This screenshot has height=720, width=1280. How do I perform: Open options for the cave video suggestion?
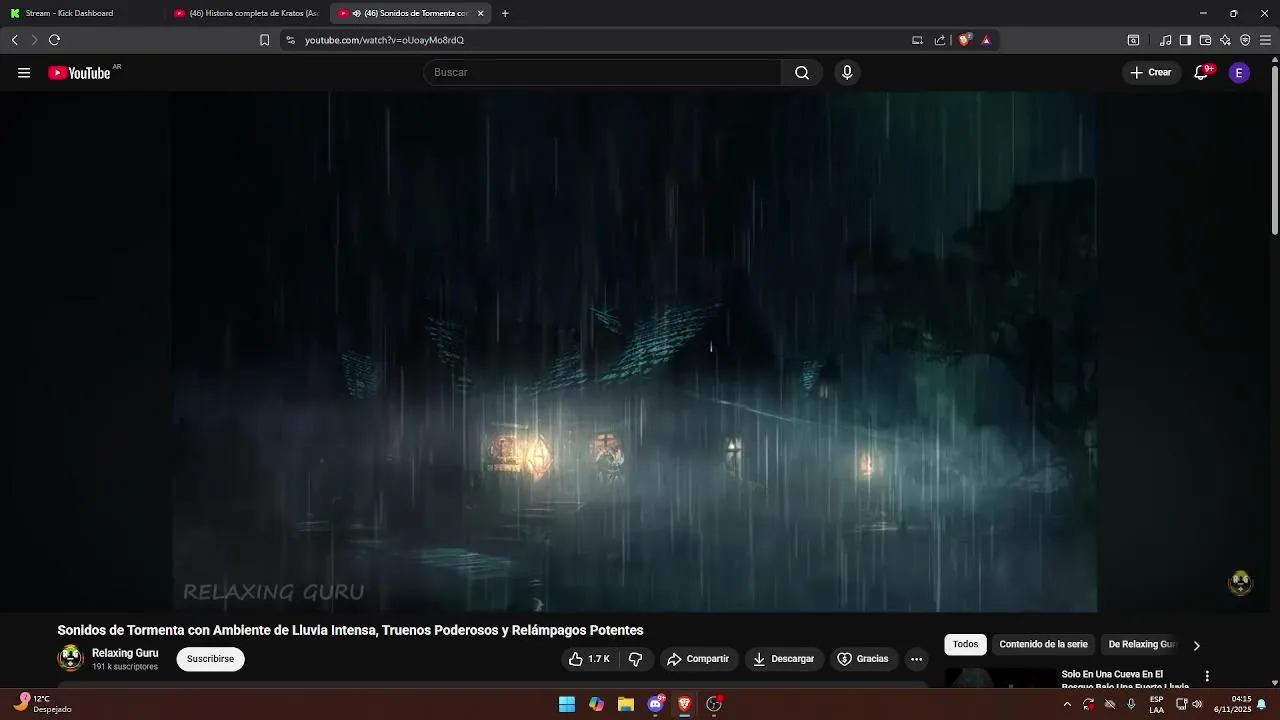tap(1207, 676)
